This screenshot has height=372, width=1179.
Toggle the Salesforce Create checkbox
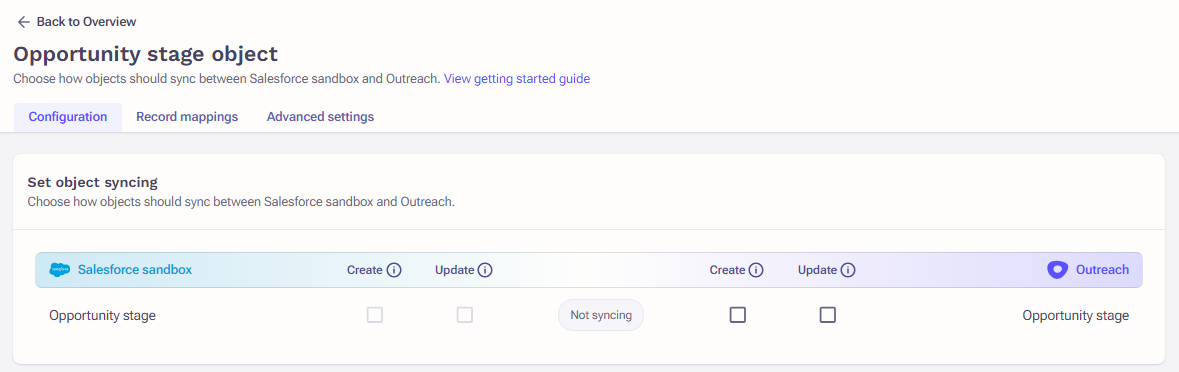pos(374,315)
